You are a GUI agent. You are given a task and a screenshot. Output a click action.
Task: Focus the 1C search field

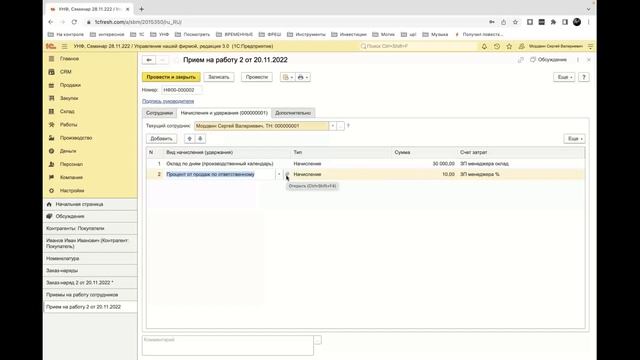click(x=418, y=47)
